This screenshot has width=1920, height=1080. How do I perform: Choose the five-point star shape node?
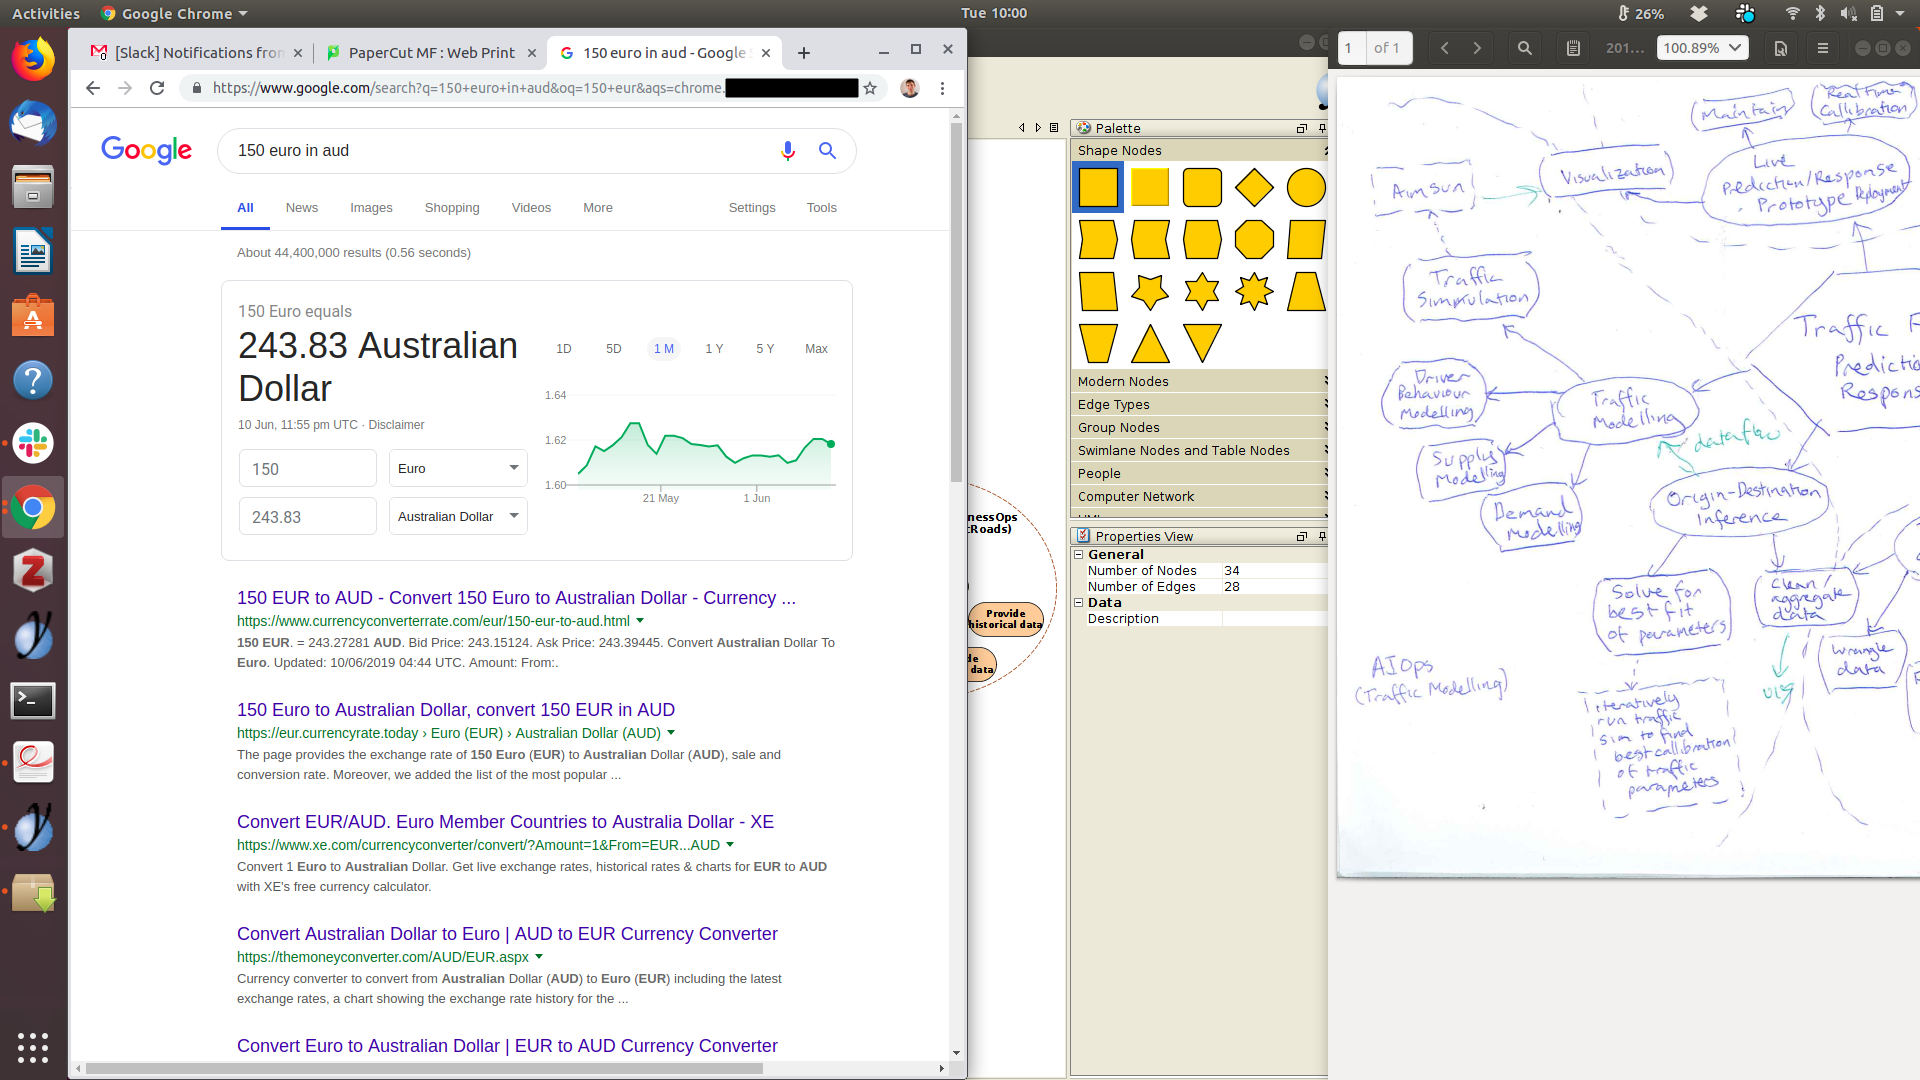pos(1150,292)
